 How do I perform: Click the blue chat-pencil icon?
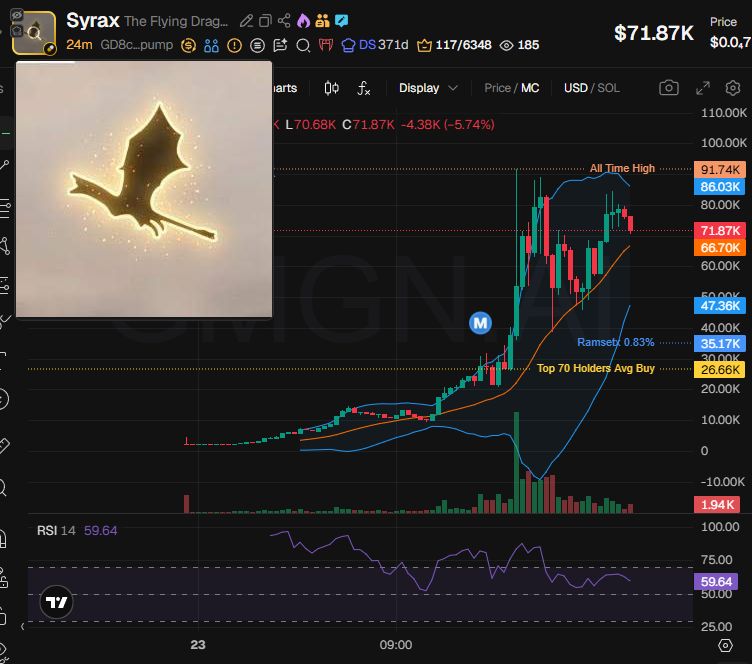tap(341, 21)
